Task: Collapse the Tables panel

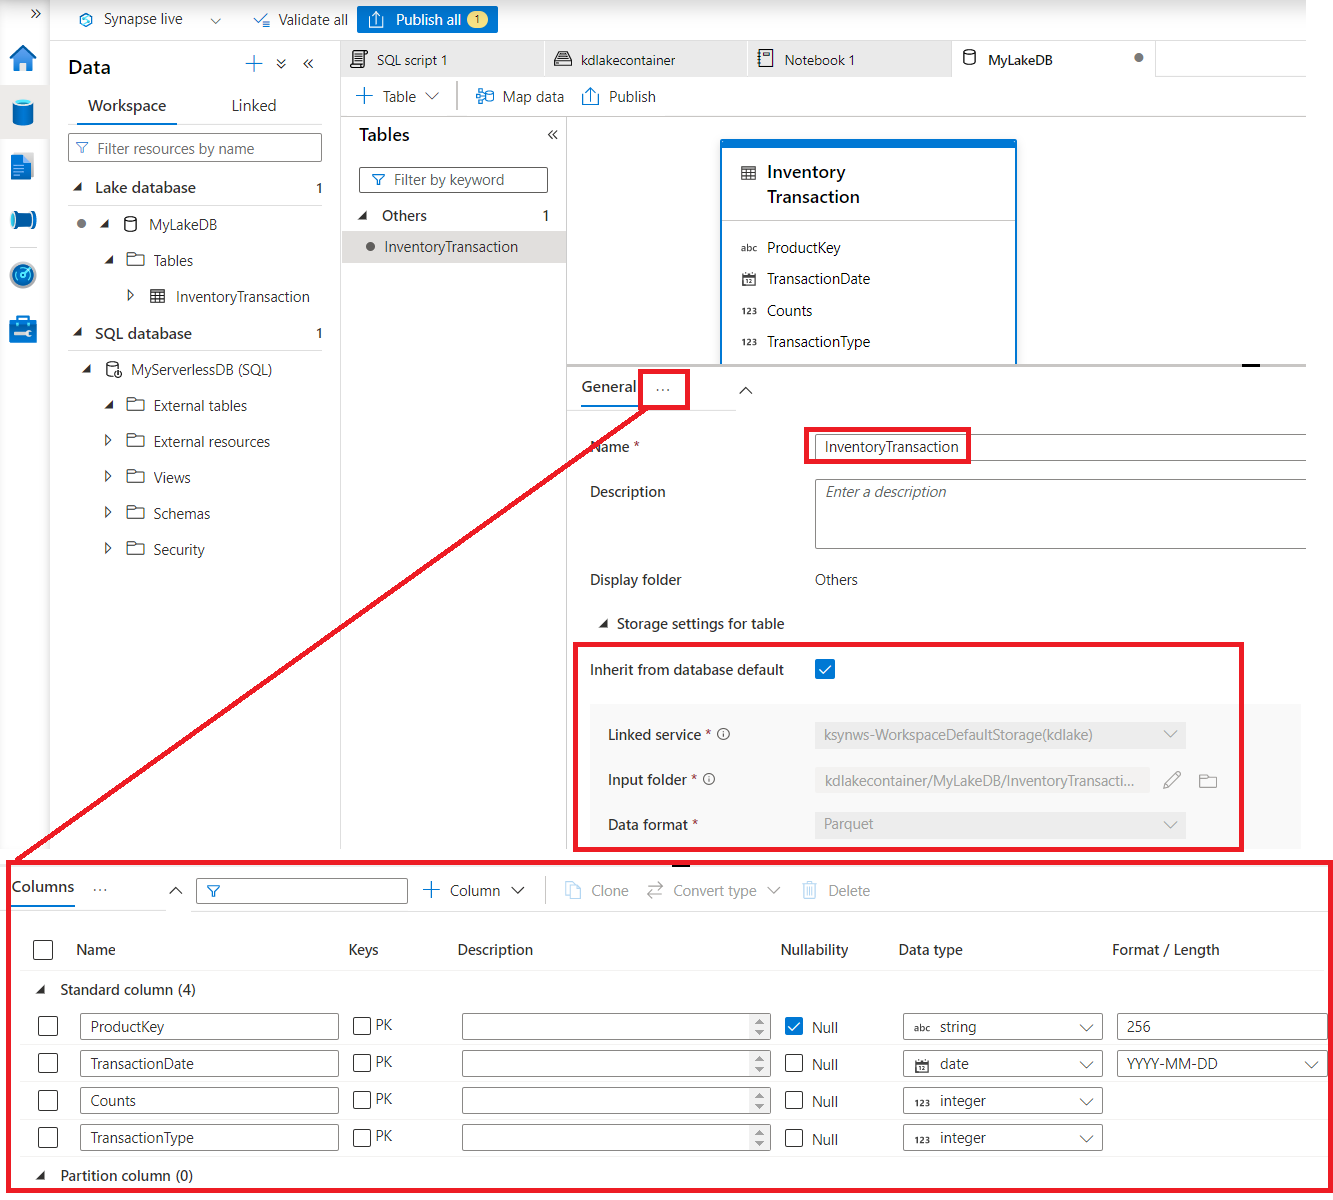Action: 552,135
